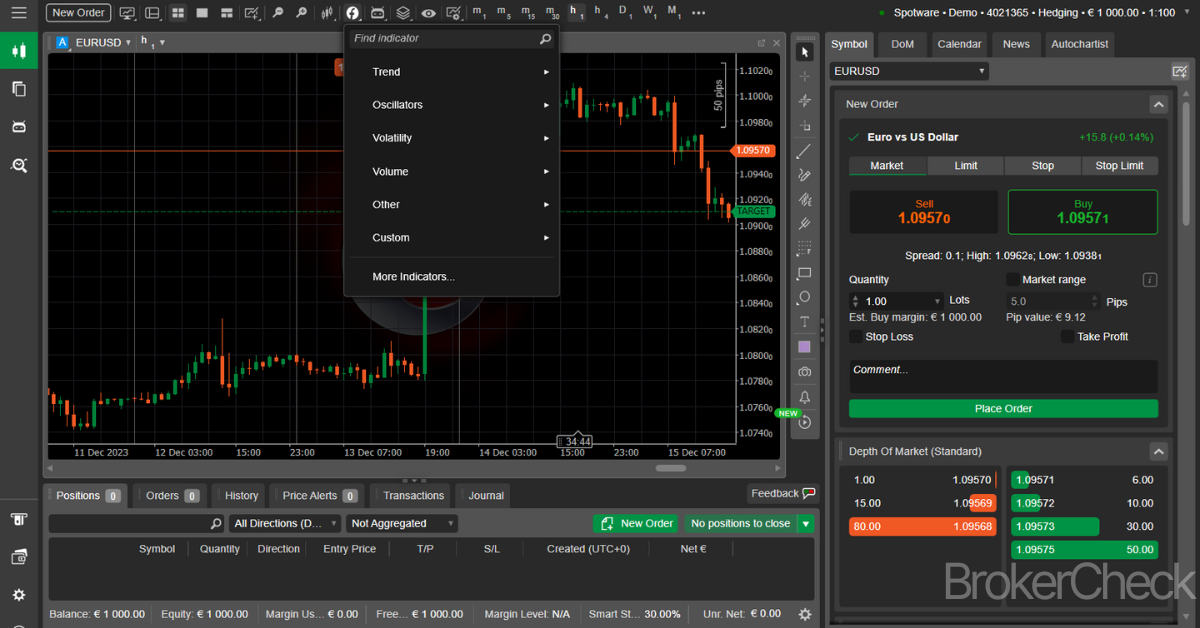Open the hamburger main menu
Image resolution: width=1200 pixels, height=628 pixels.
[19, 13]
